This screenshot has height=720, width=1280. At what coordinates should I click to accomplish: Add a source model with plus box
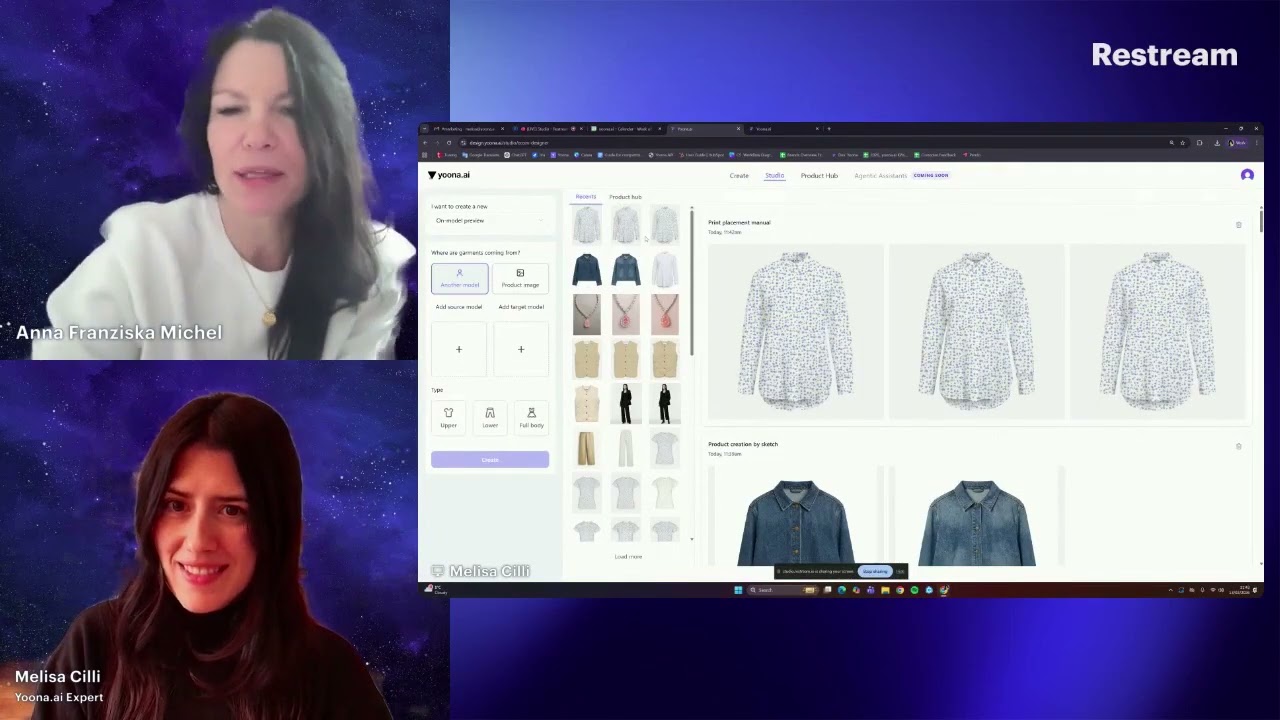point(459,349)
